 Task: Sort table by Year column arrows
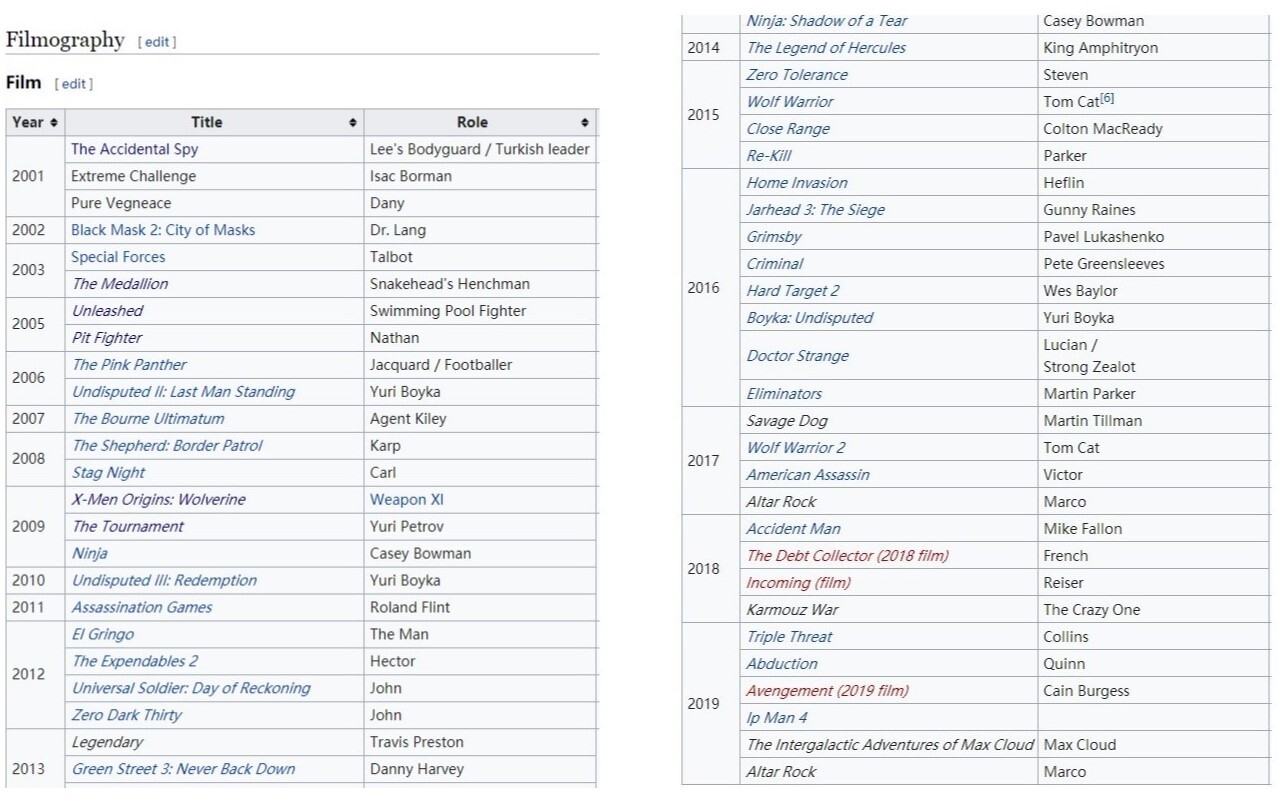[x=53, y=123]
